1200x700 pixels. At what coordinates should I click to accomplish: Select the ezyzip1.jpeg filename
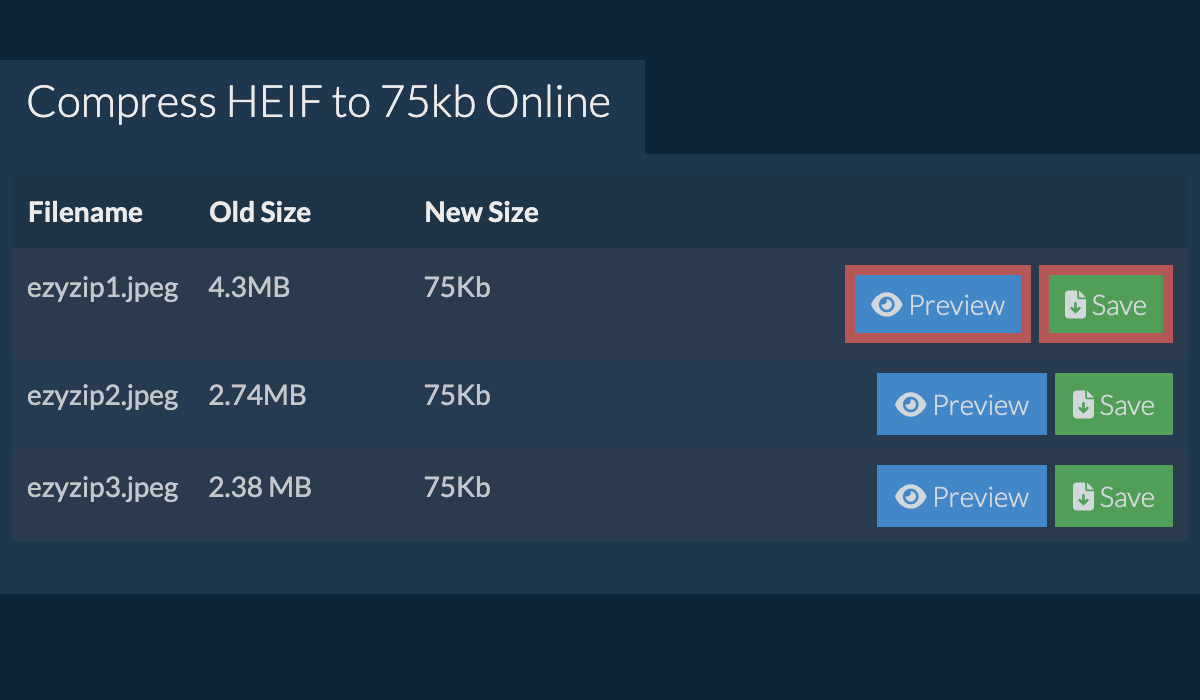pyautogui.click(x=103, y=289)
